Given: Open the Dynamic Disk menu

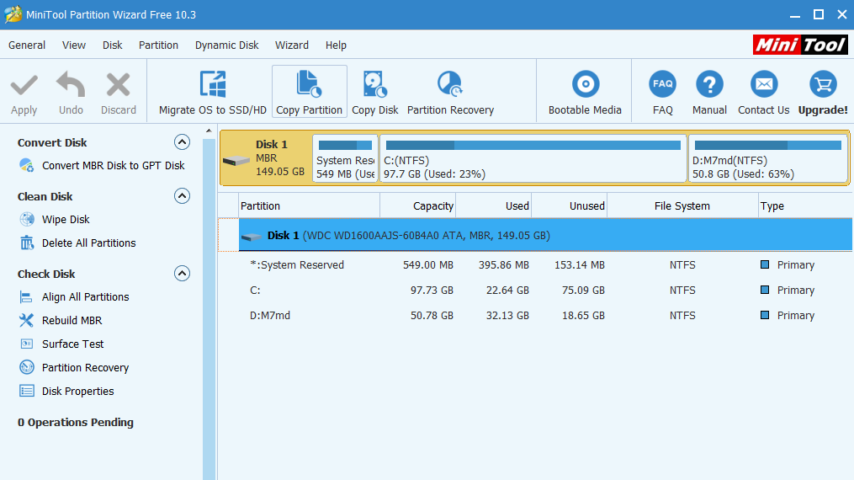Looking at the screenshot, I should click(x=227, y=45).
